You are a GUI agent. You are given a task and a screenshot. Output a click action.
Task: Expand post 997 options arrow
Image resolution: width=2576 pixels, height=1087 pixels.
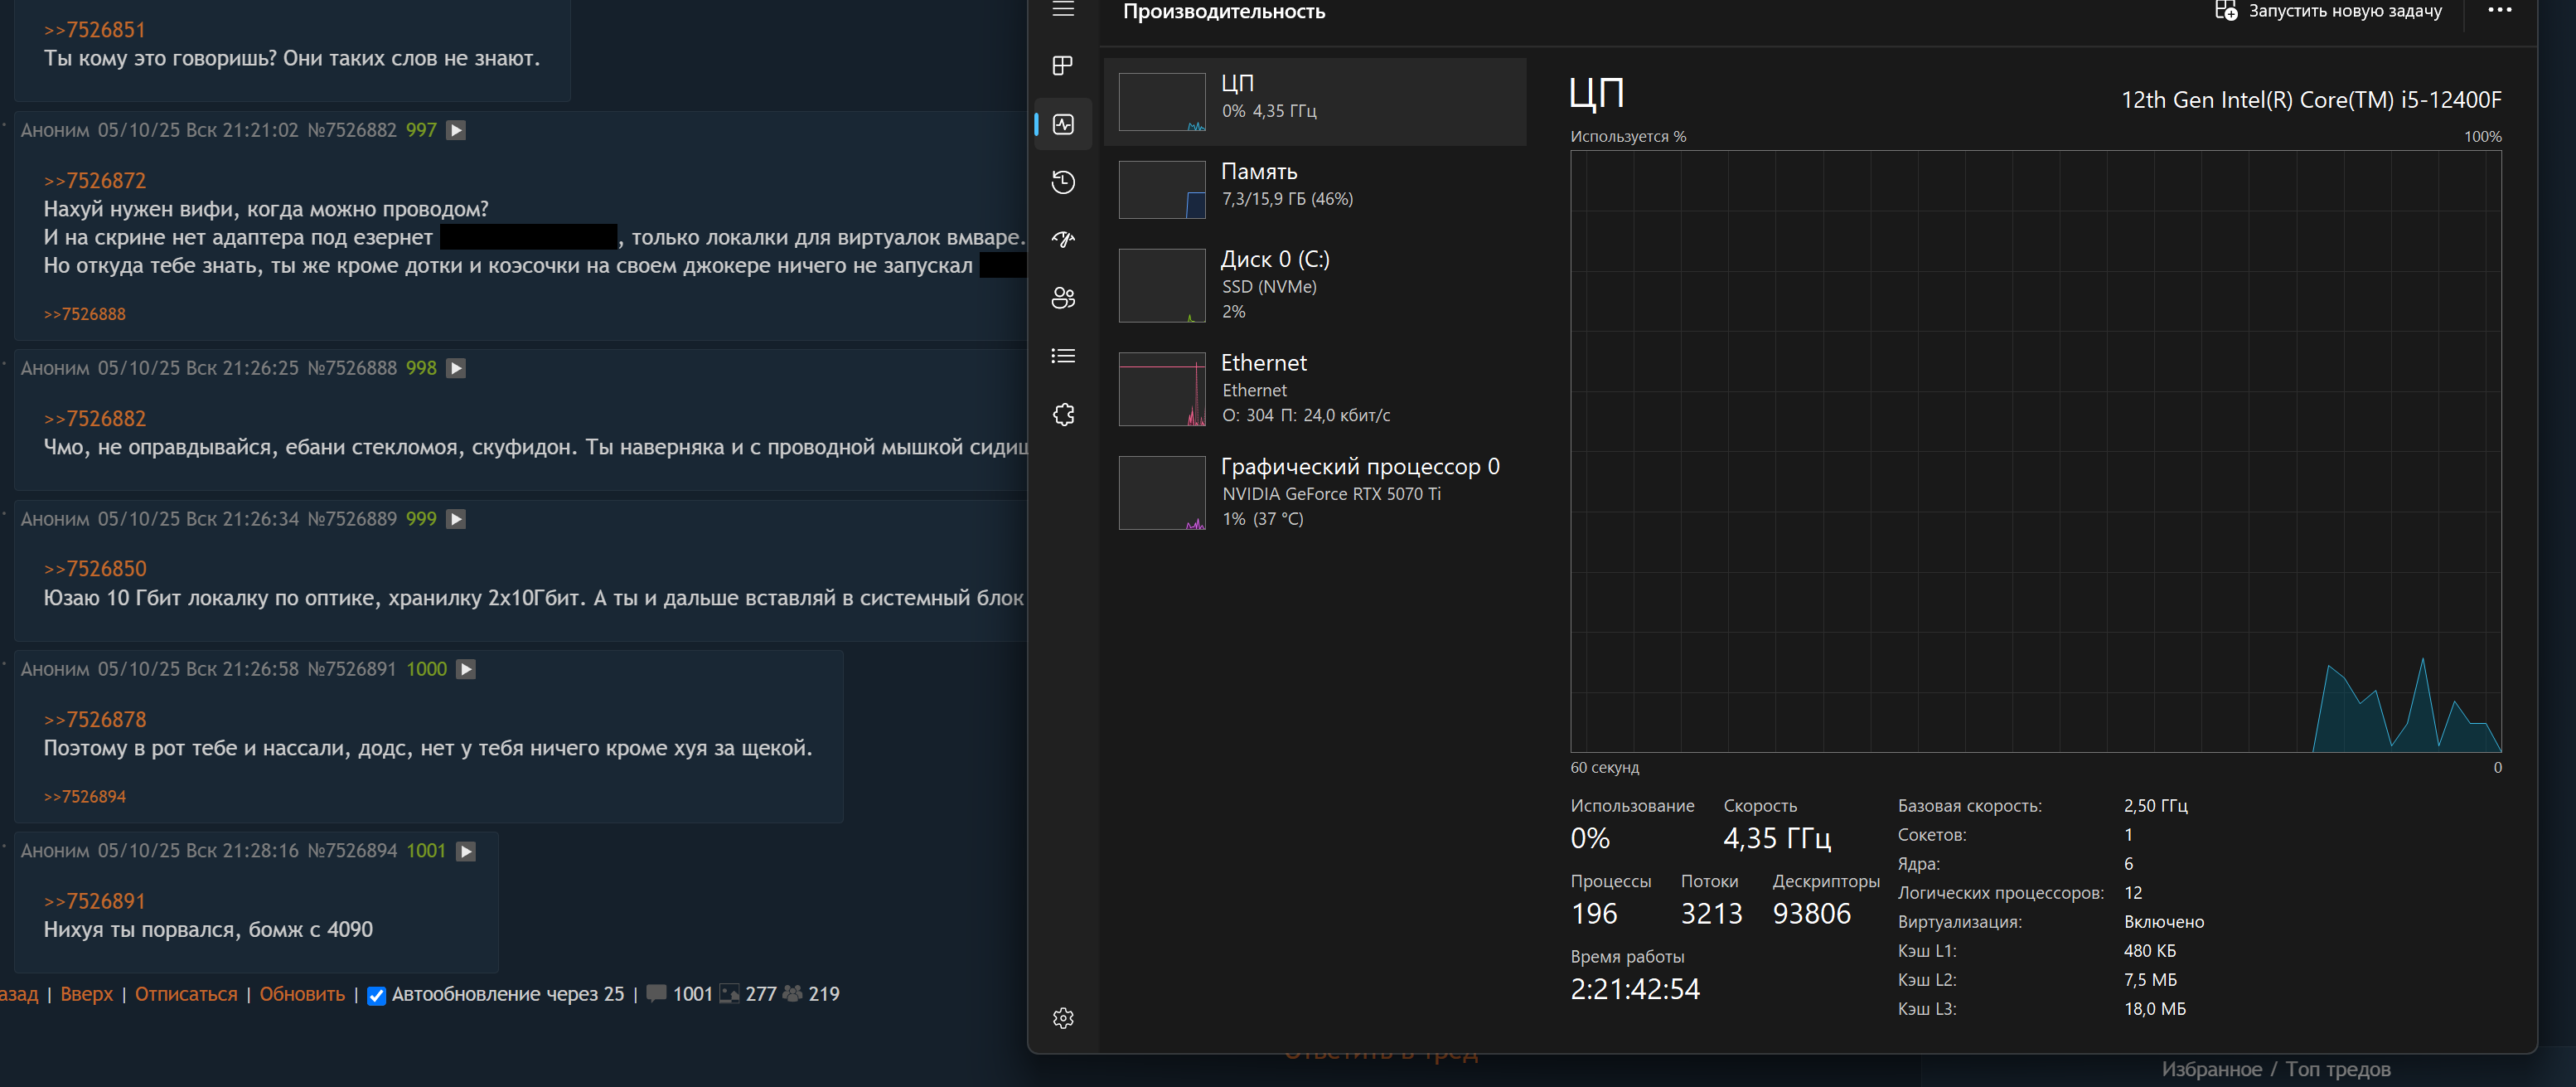(x=456, y=130)
